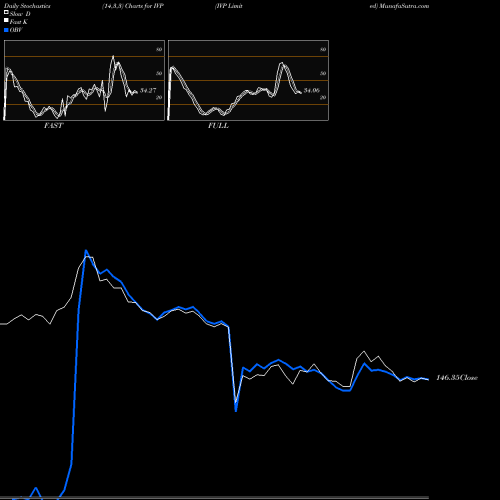Click the Slow D legend color box
The width and height of the screenshot is (500, 500).
pyautogui.click(x=6, y=12)
